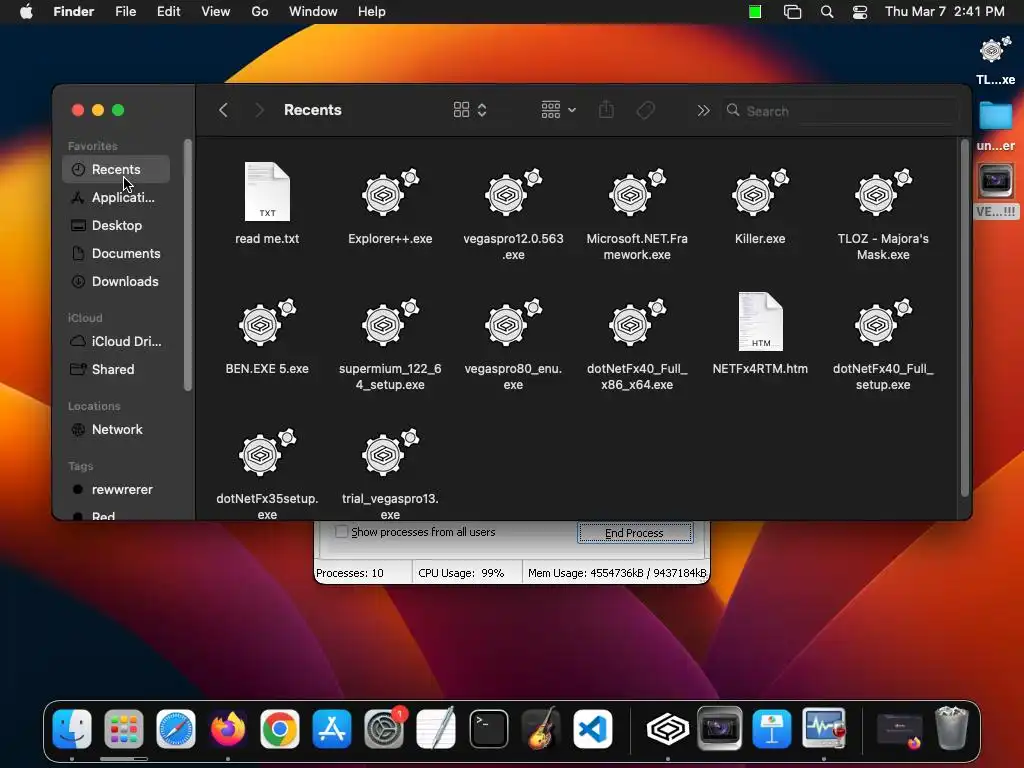Expand hidden toolbar items chevrons
1024x768 pixels.
coord(703,111)
